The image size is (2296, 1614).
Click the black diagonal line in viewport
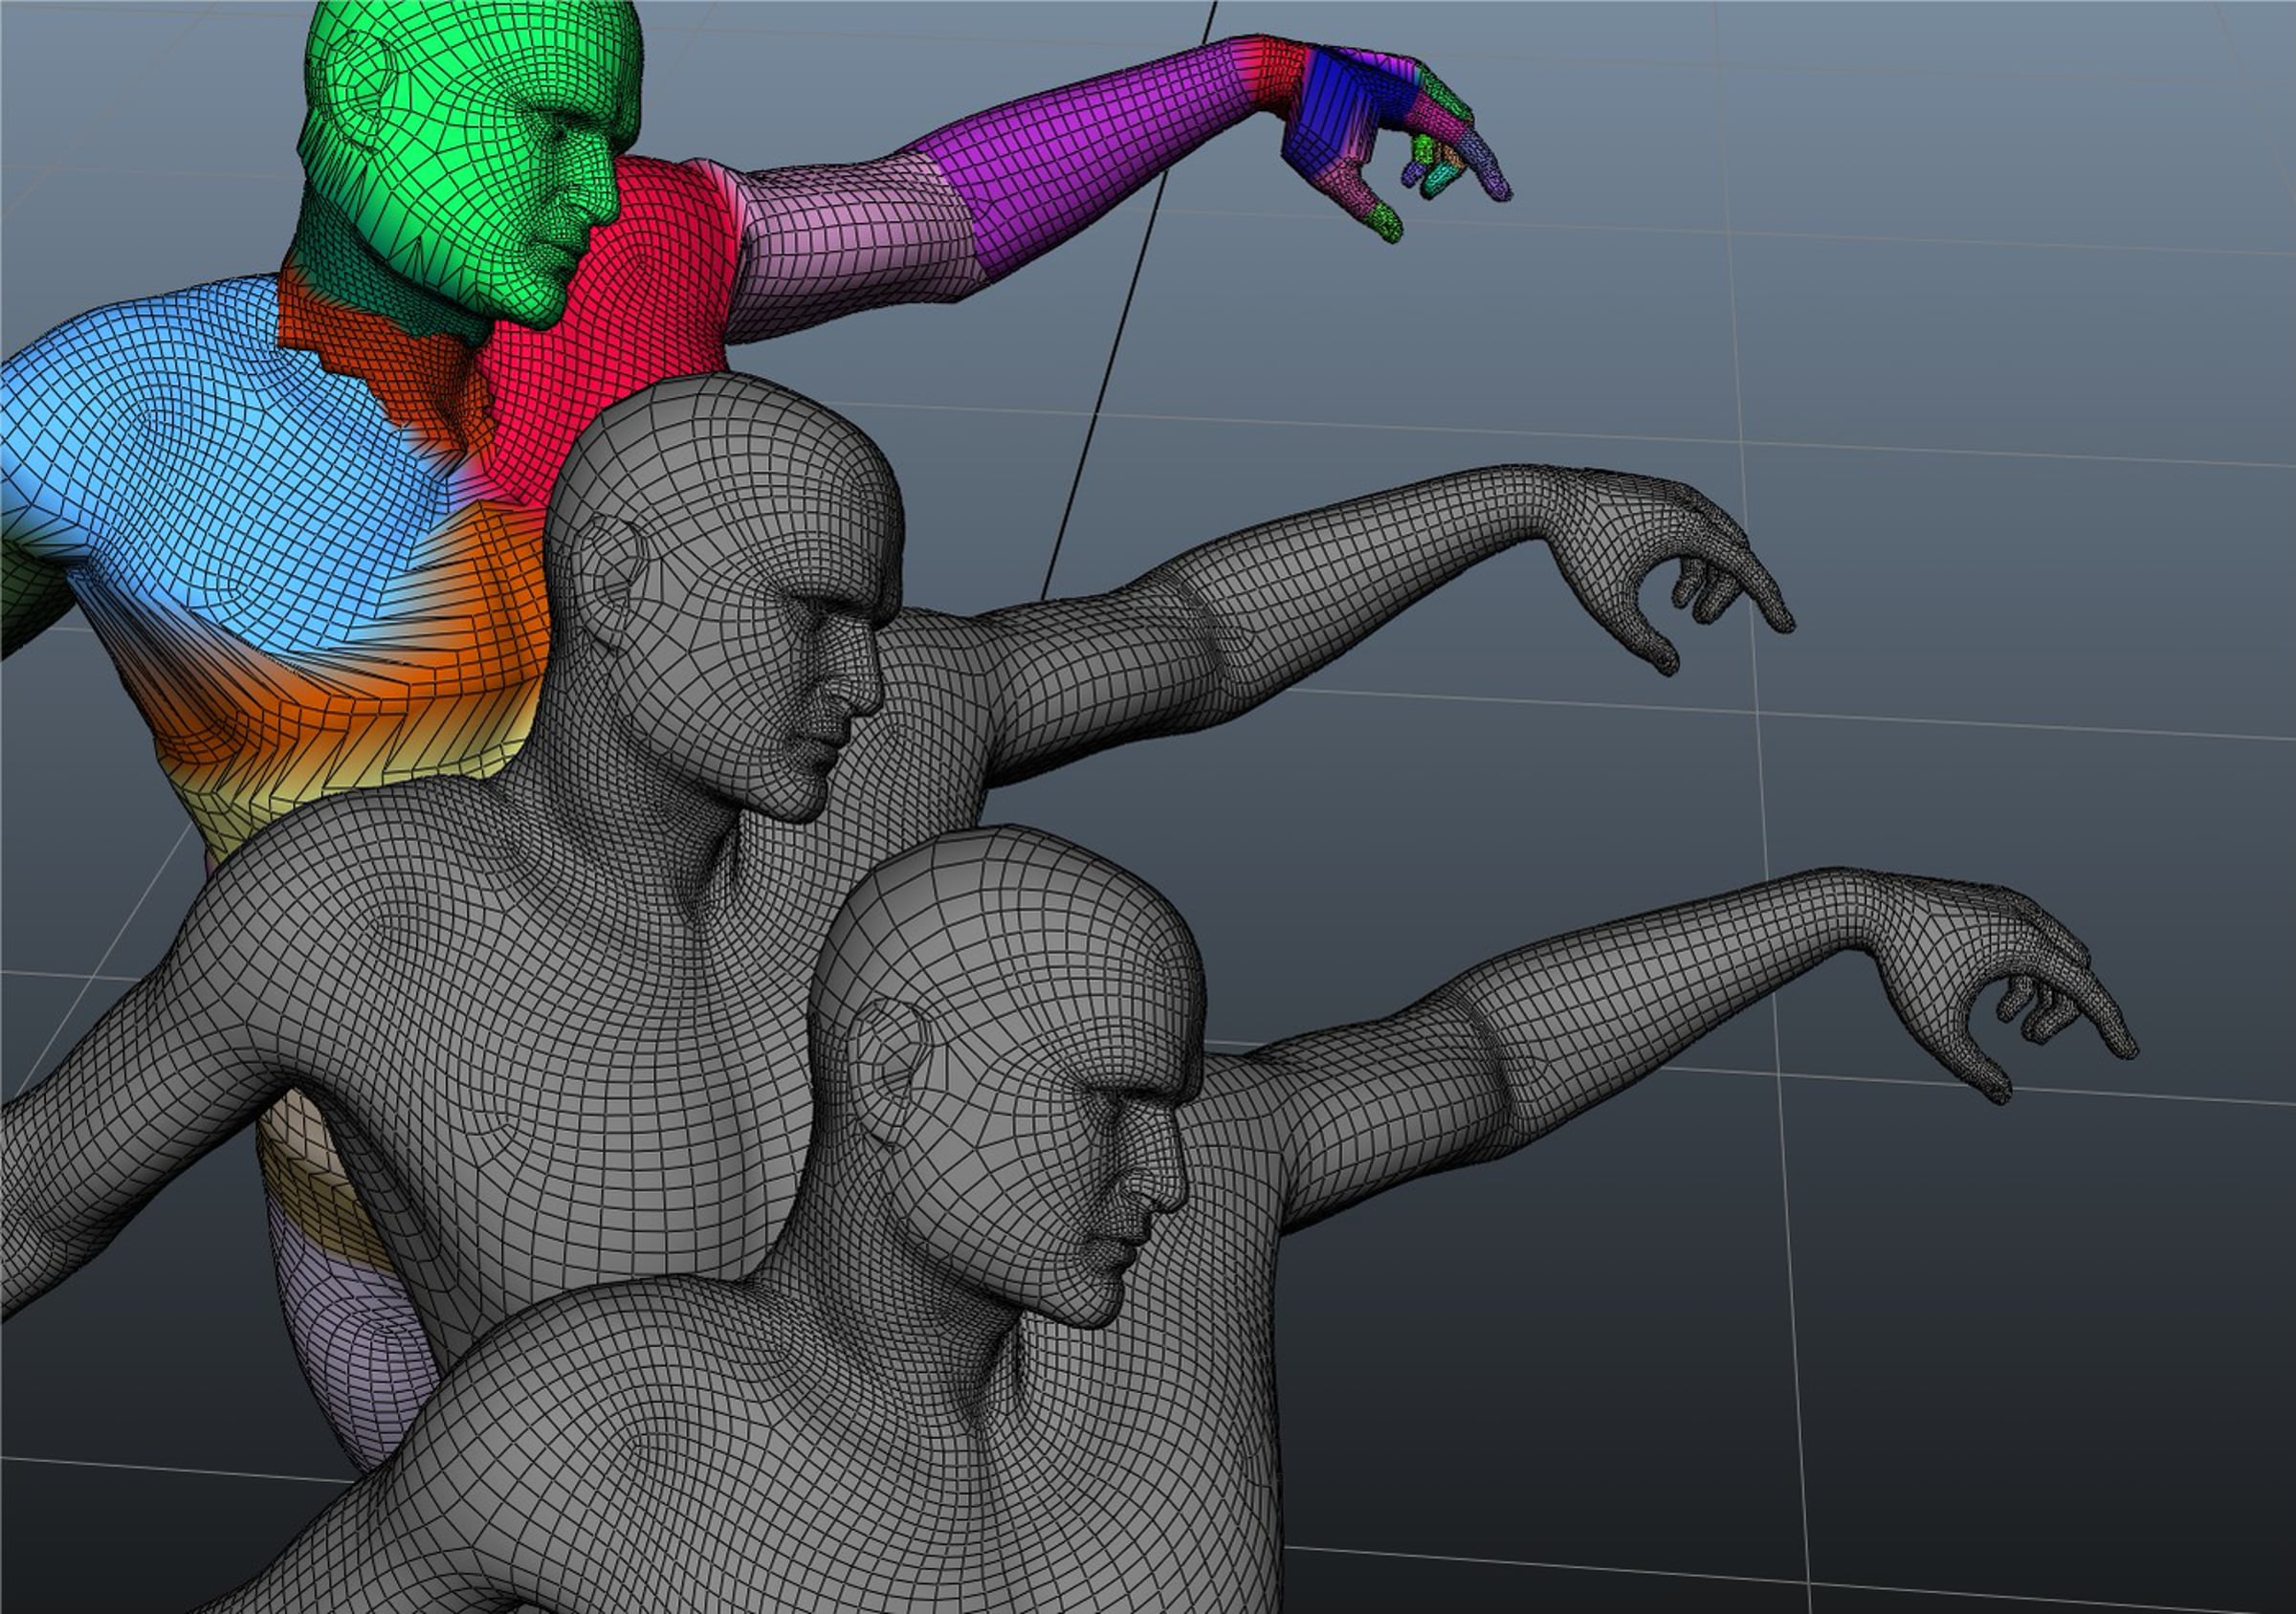click(1128, 300)
